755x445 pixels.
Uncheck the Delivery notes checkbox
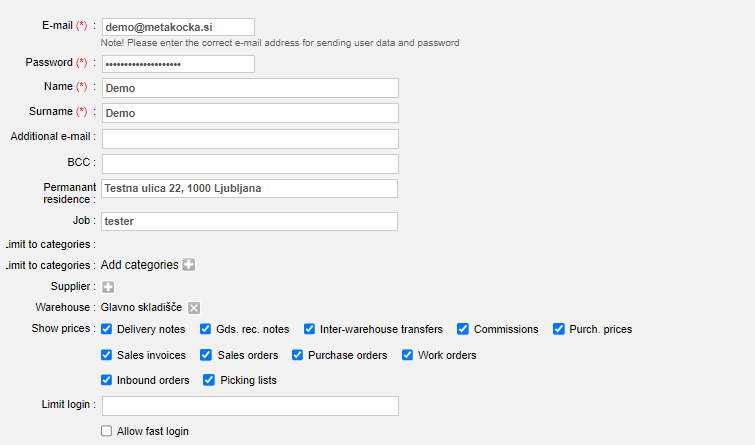[106, 329]
